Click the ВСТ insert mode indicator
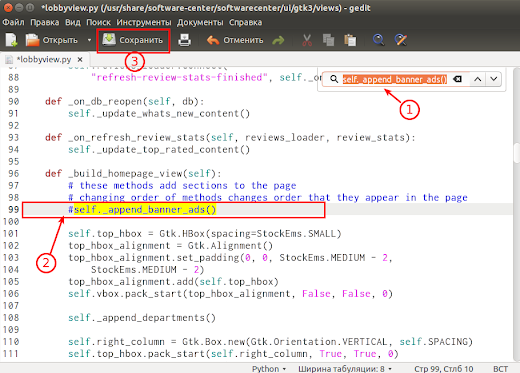 [x=500, y=369]
